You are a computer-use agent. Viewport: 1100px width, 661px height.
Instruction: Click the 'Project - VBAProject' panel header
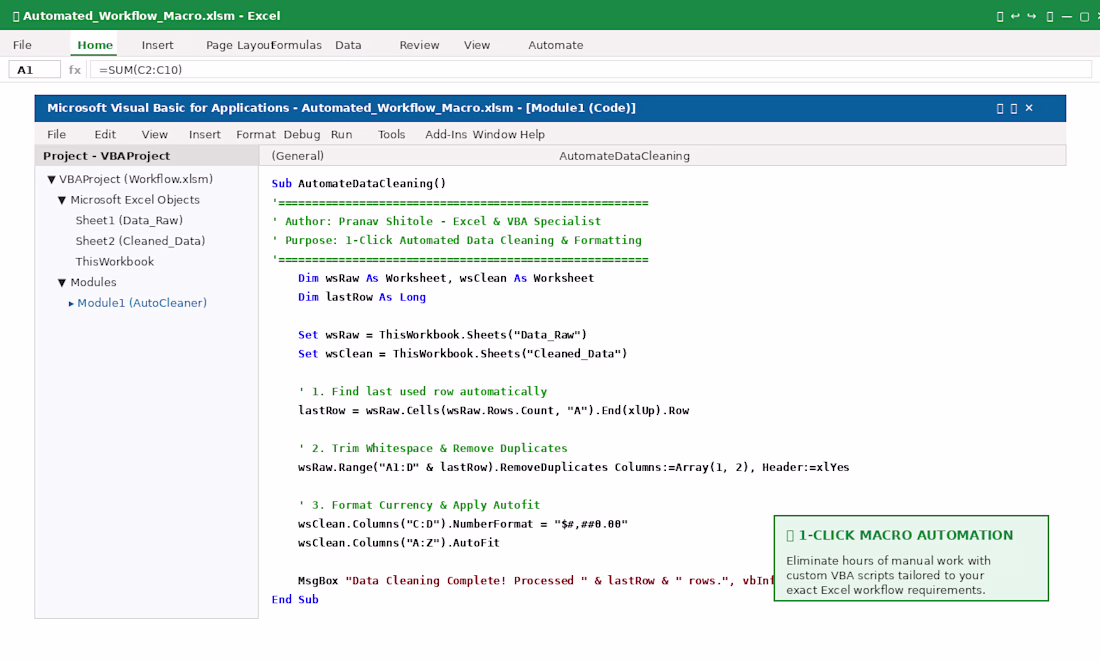(147, 156)
